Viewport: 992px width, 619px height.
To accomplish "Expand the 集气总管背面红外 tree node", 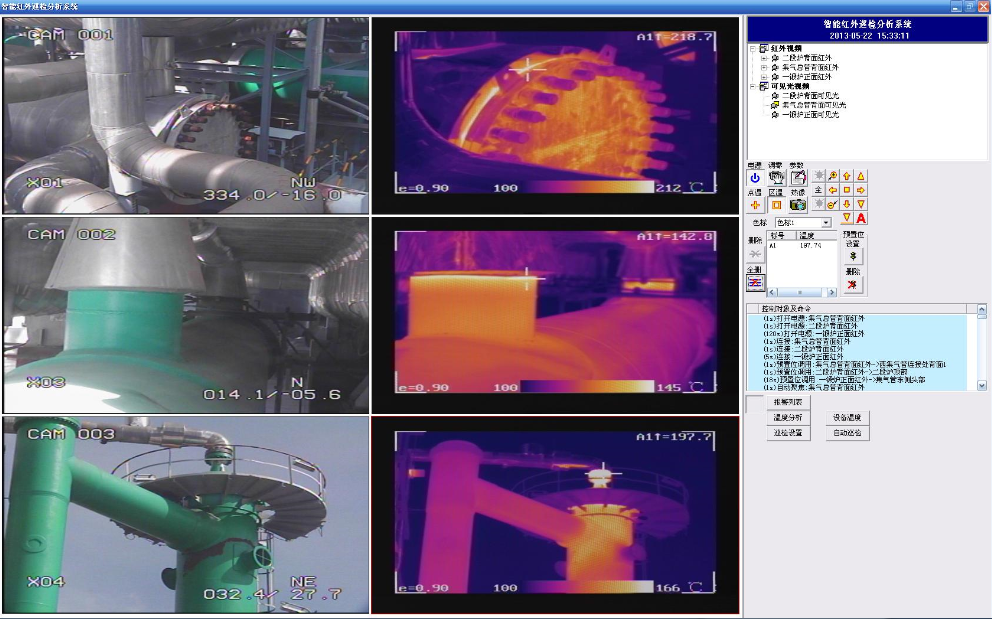I will tap(764, 67).
